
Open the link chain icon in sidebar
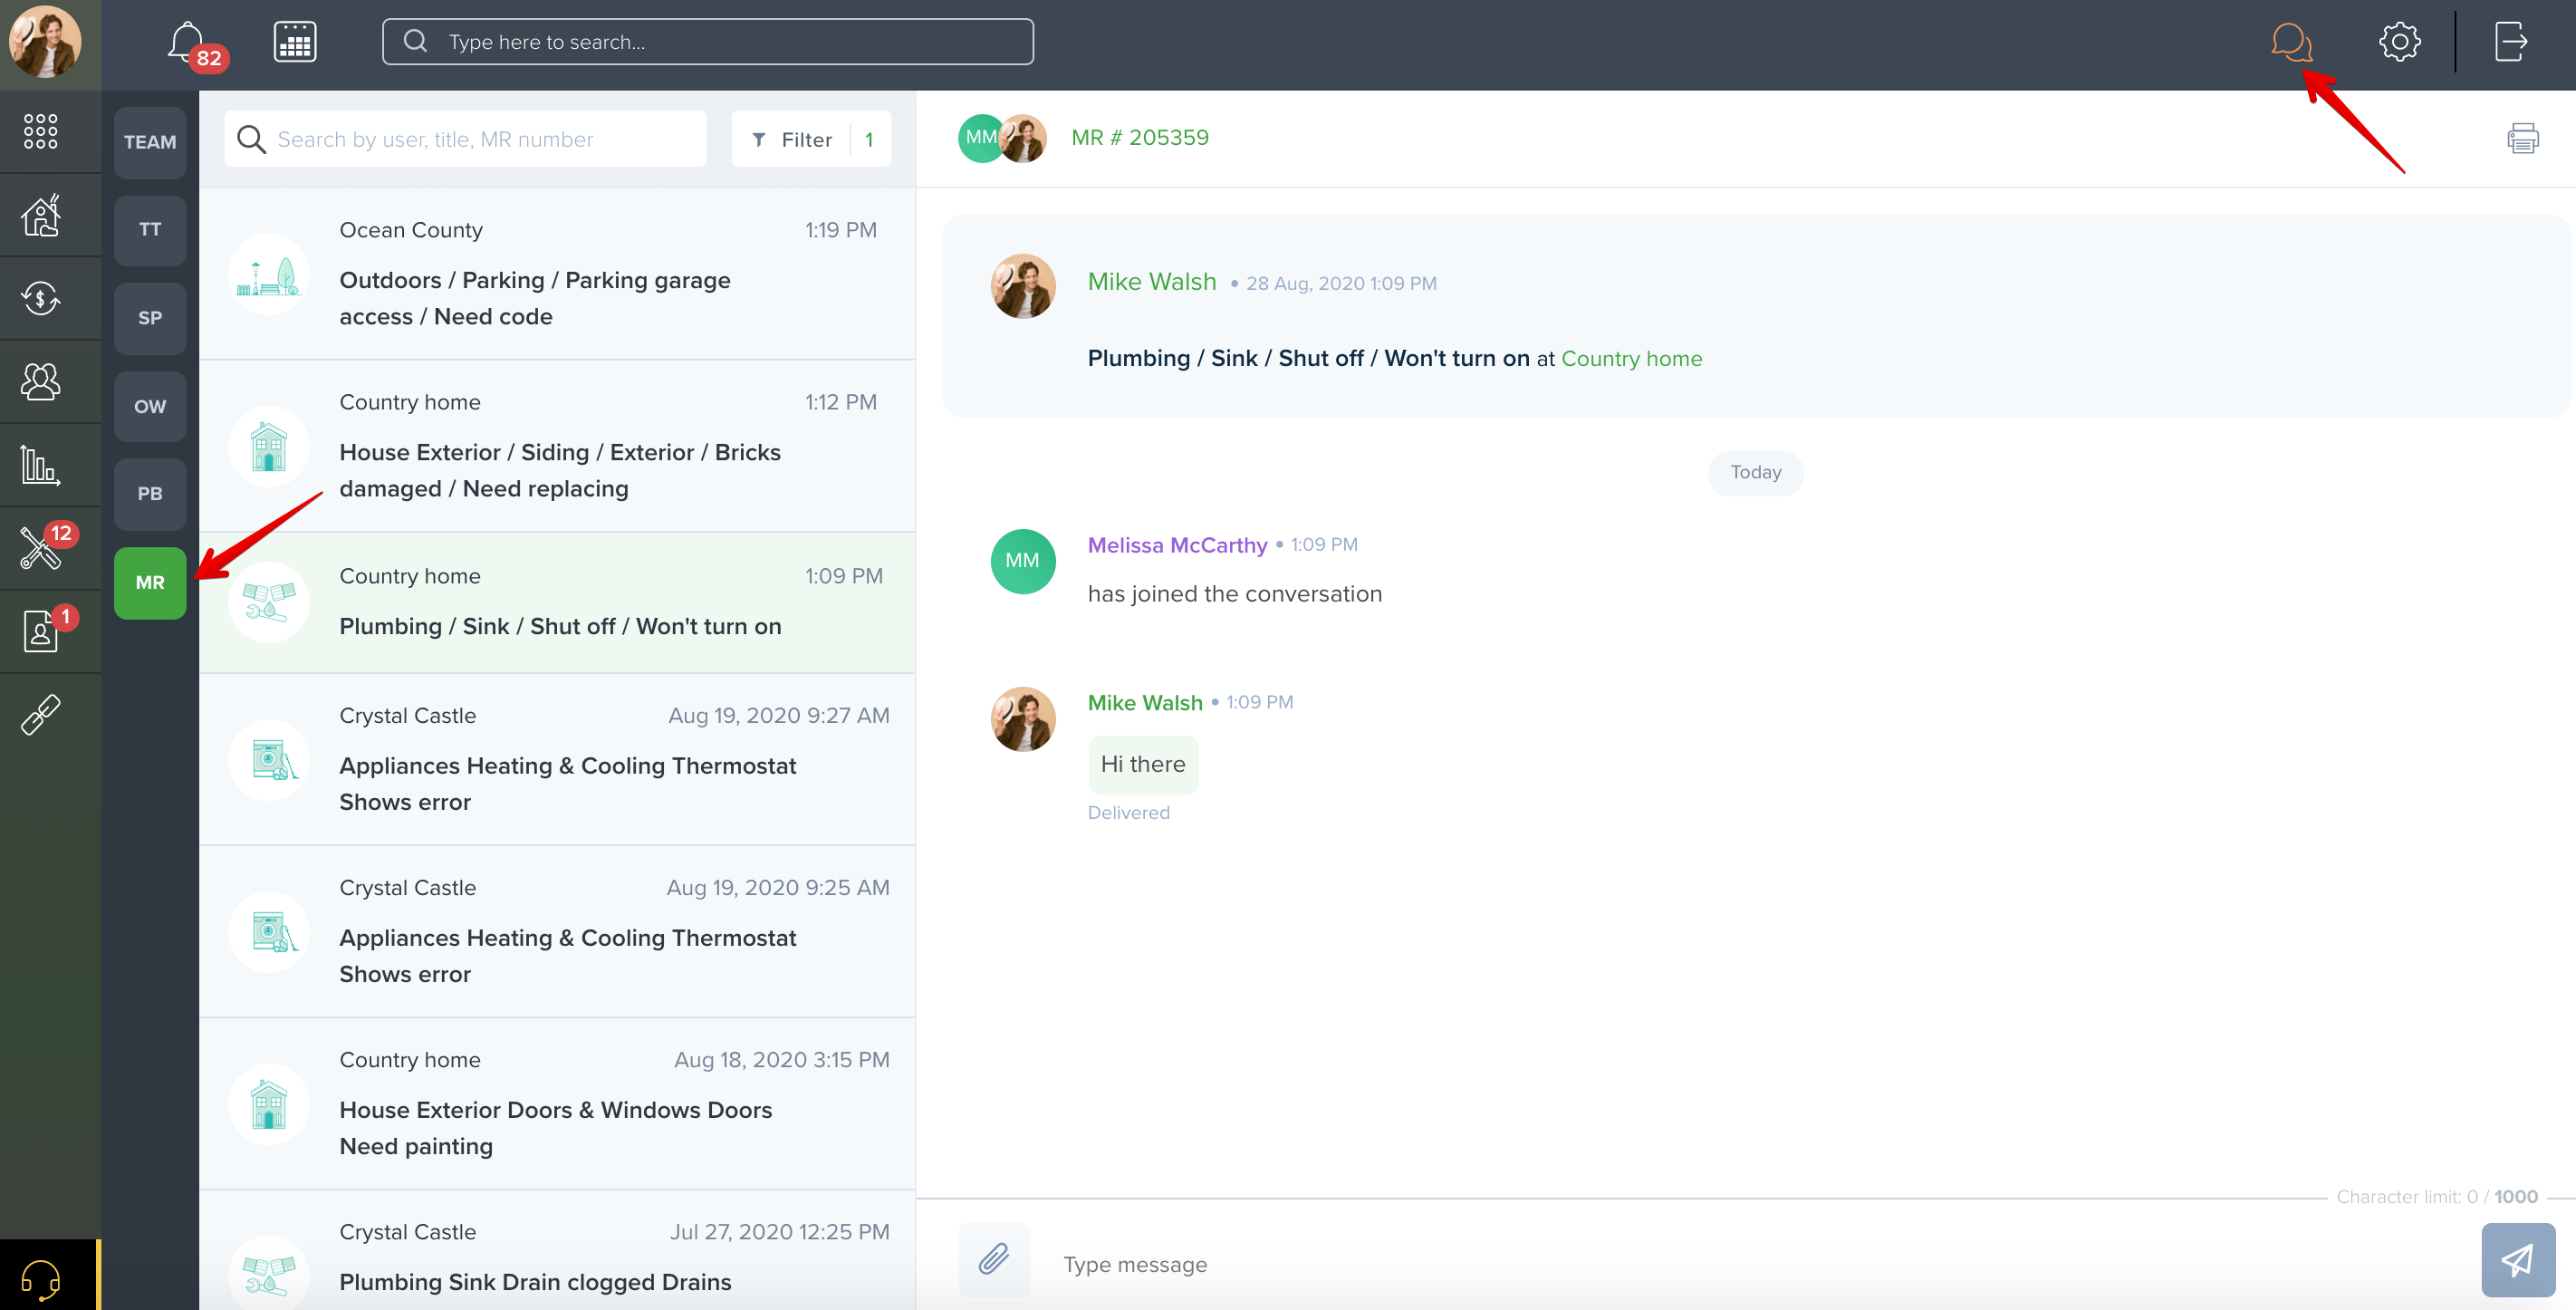41,715
